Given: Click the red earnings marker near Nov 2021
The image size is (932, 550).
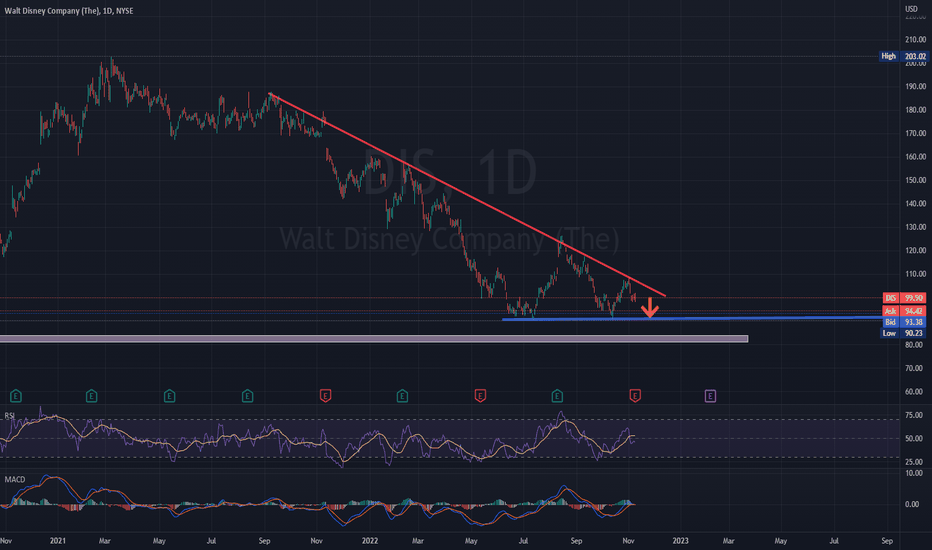Looking at the screenshot, I should (325, 395).
